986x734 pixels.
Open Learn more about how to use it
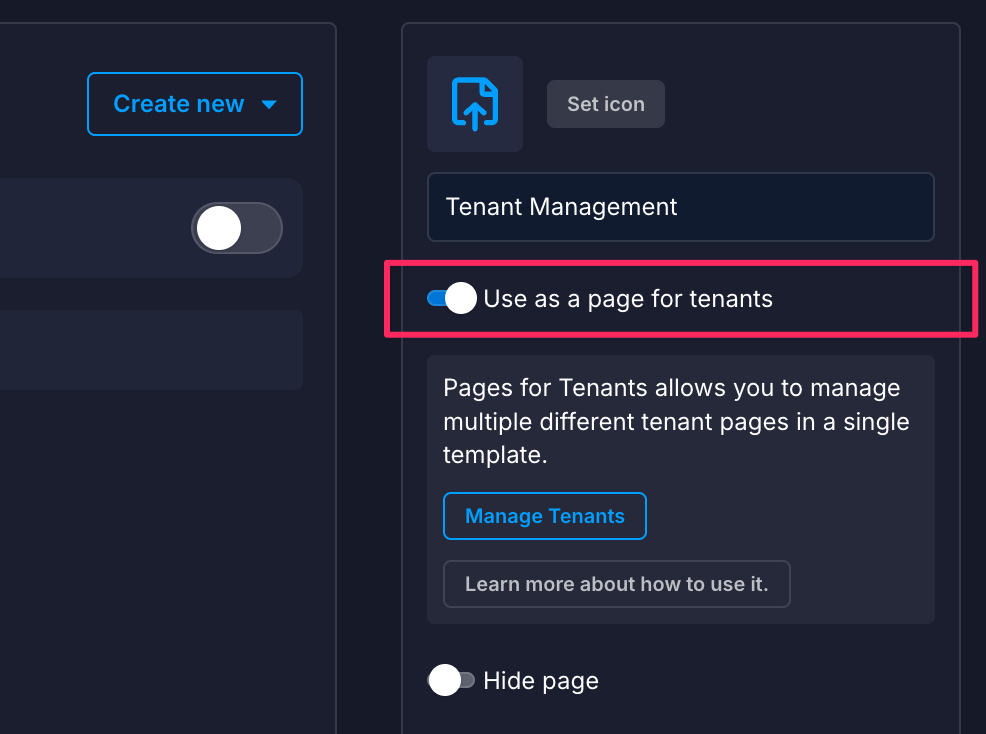616,584
